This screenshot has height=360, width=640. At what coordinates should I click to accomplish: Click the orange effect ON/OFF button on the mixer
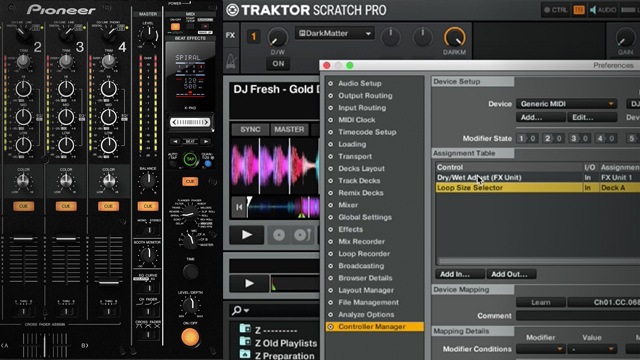click(x=190, y=337)
